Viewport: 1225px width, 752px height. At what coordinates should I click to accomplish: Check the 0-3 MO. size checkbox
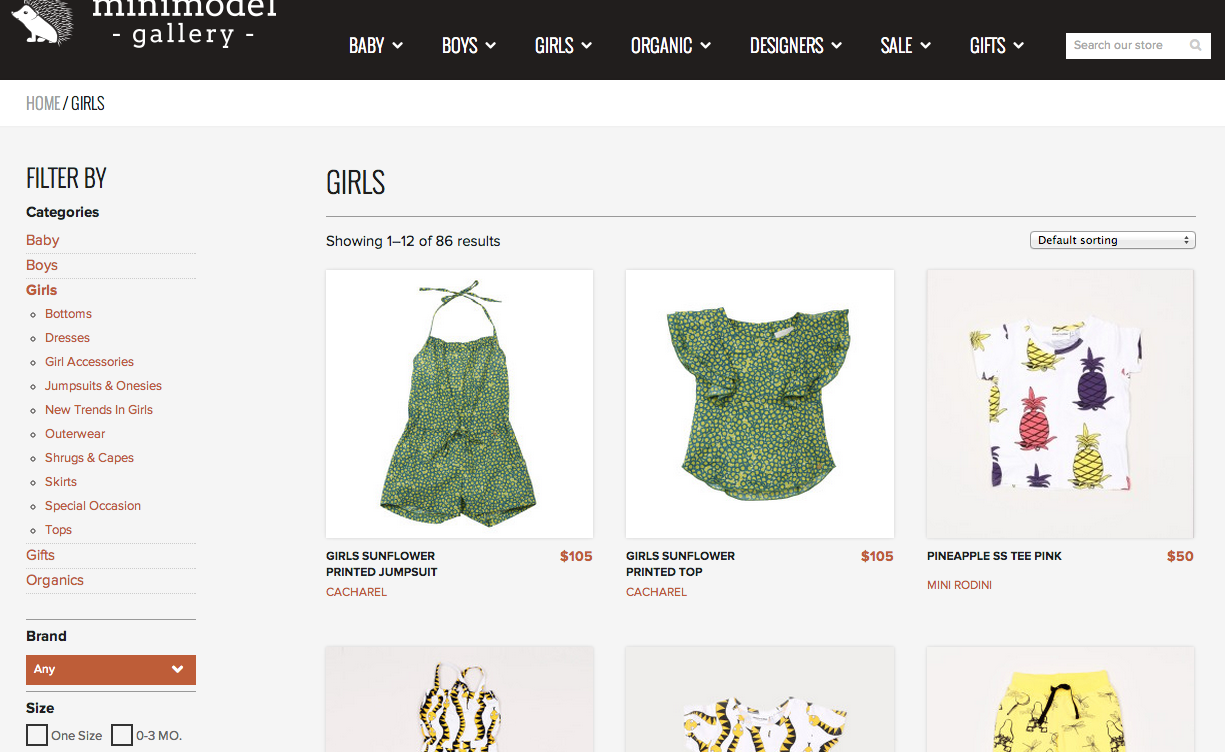point(122,735)
